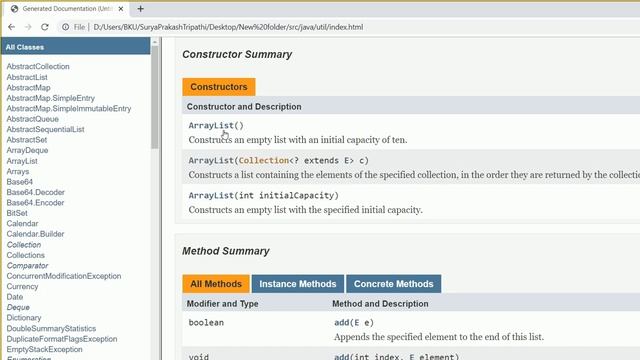Open Calendar class page
Viewport: 640px width, 360px height.
[22, 224]
